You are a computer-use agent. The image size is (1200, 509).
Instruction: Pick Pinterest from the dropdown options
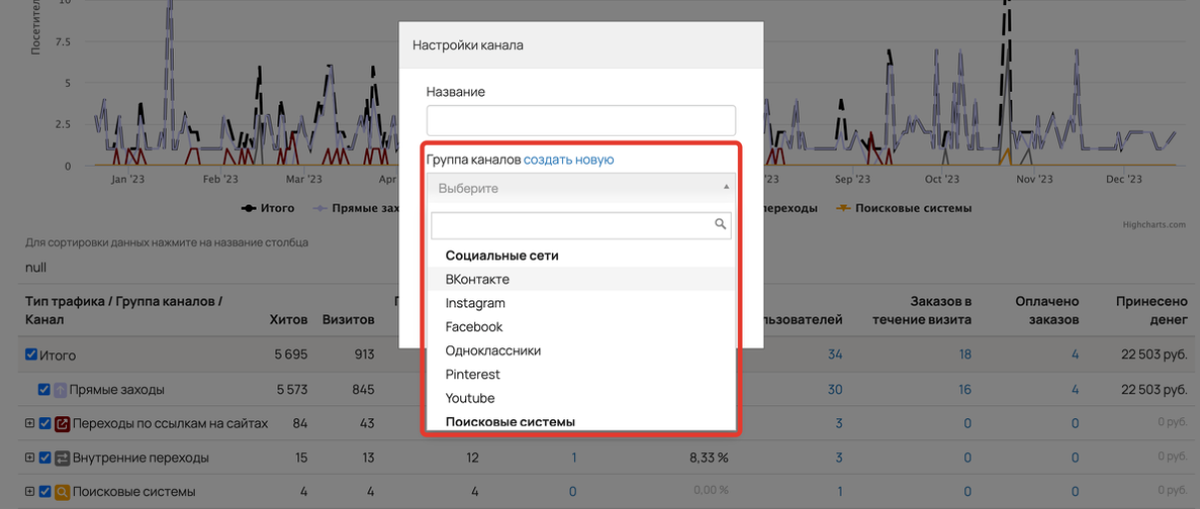pyautogui.click(x=581, y=374)
